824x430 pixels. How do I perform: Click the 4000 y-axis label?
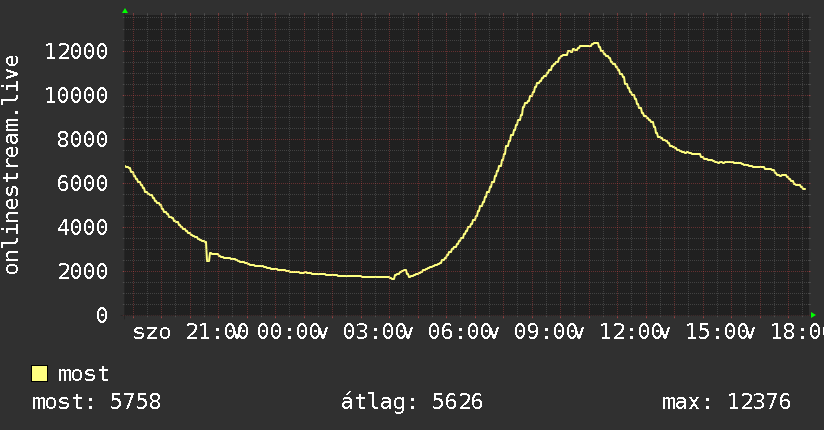coord(83,228)
